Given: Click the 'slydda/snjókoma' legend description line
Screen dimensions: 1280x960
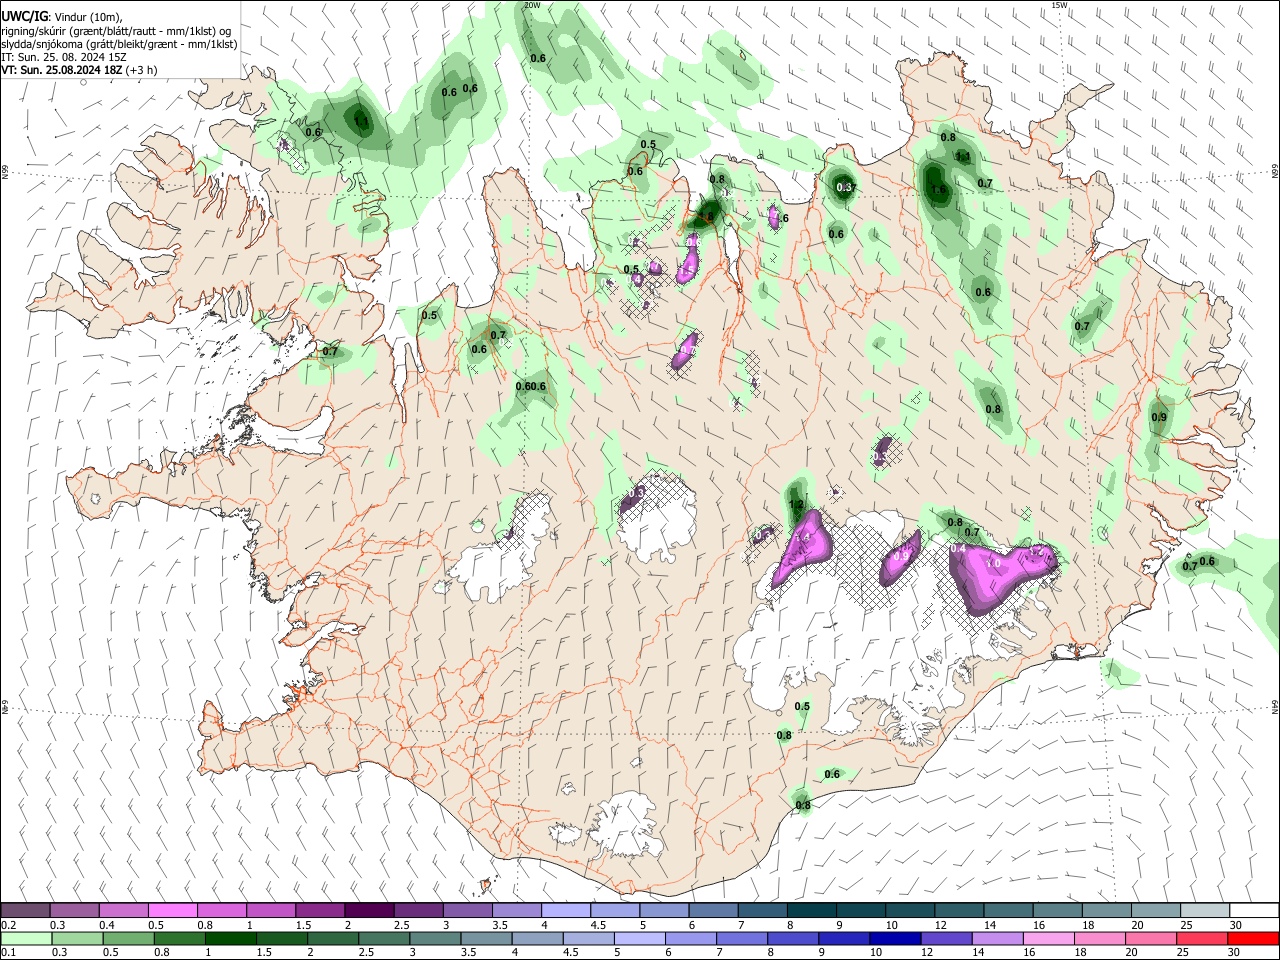Looking at the screenshot, I should (119, 44).
